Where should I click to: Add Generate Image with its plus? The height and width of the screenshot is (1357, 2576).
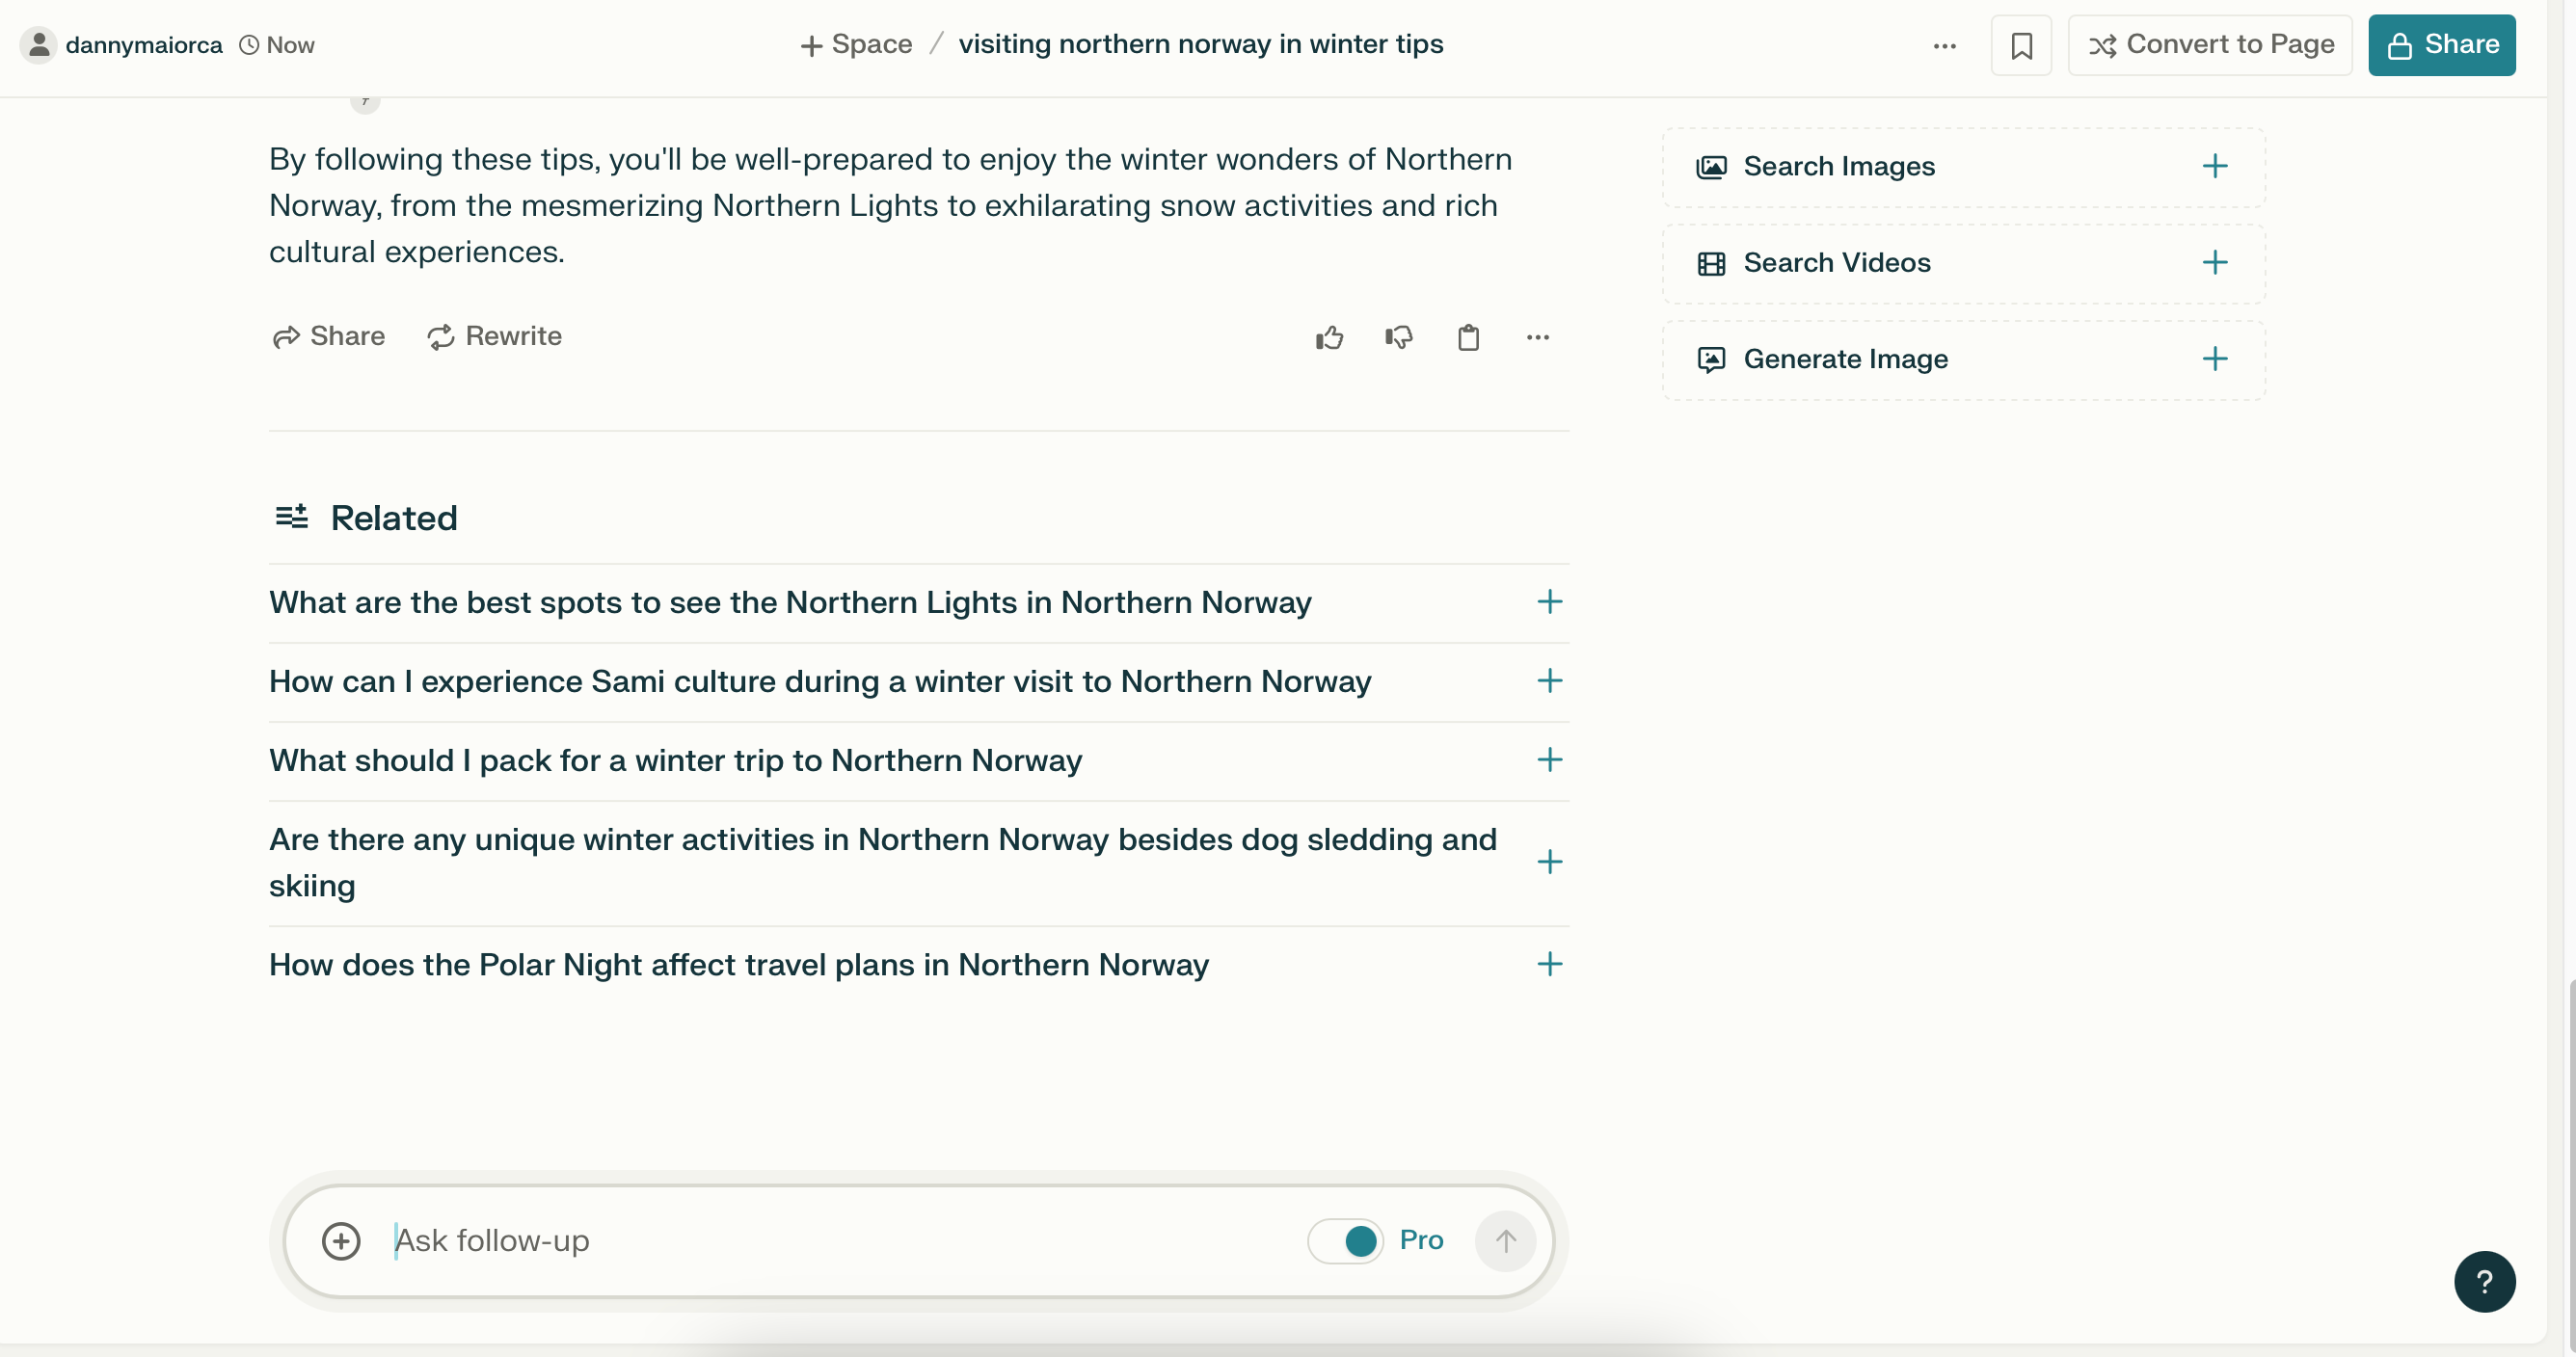pyautogui.click(x=2215, y=359)
